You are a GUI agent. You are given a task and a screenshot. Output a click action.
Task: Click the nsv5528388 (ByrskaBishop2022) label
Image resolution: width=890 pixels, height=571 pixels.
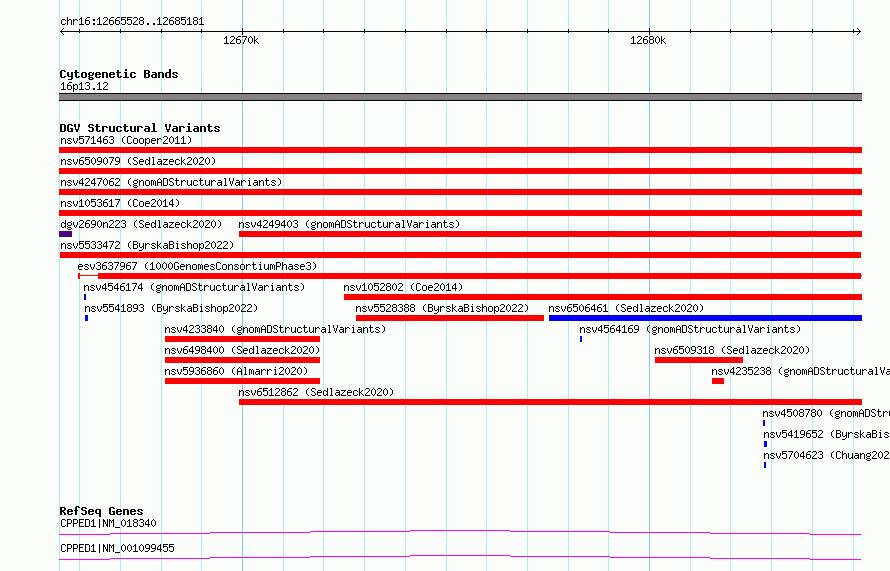(x=442, y=308)
